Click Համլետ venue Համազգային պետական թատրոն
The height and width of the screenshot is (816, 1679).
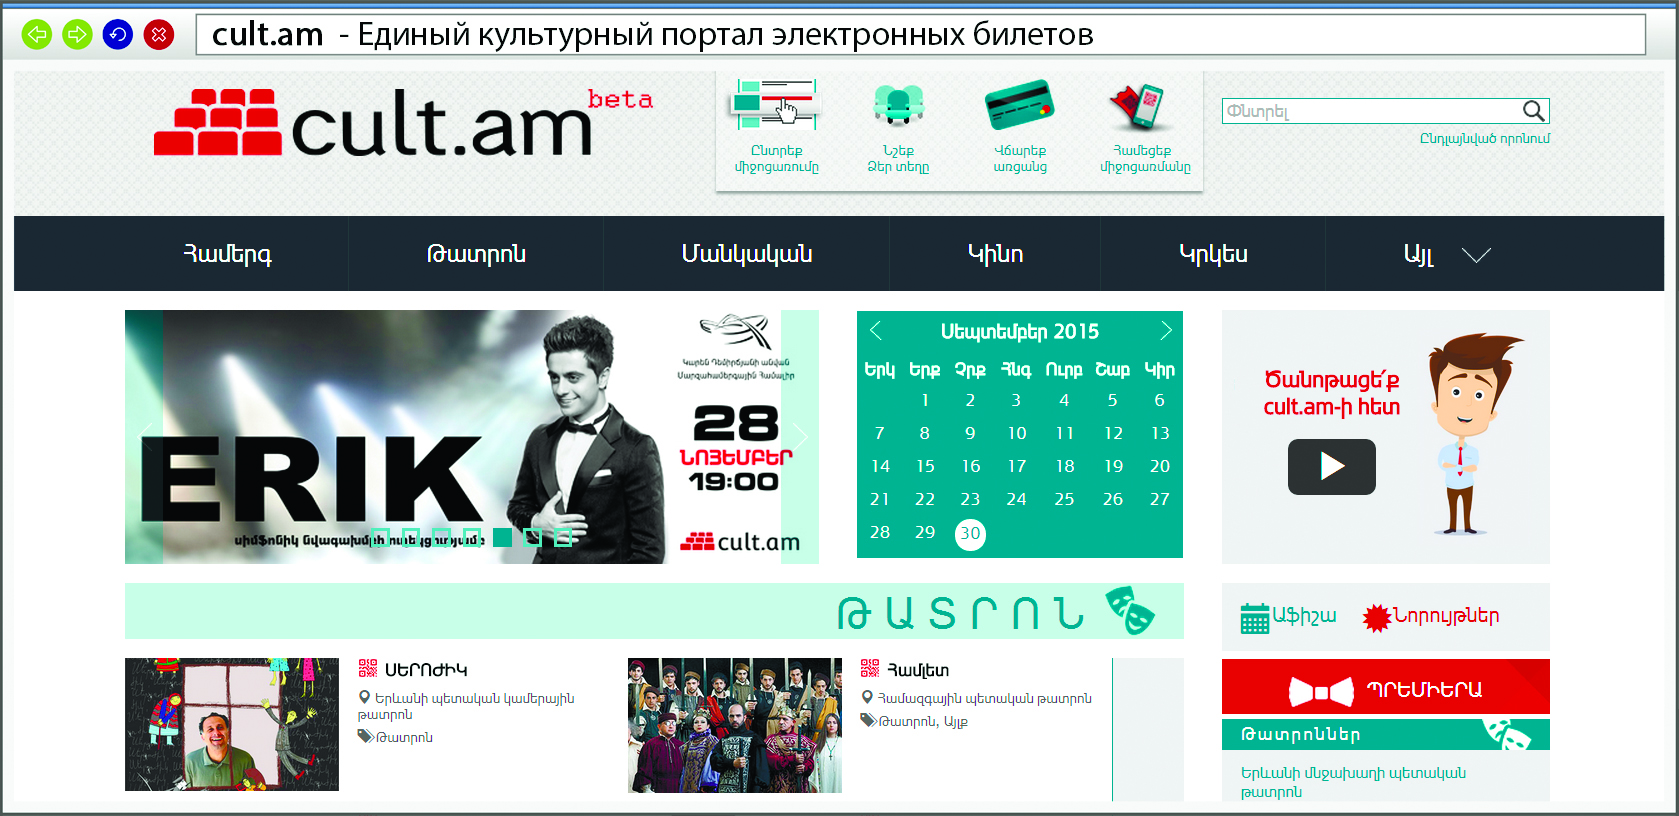click(984, 698)
